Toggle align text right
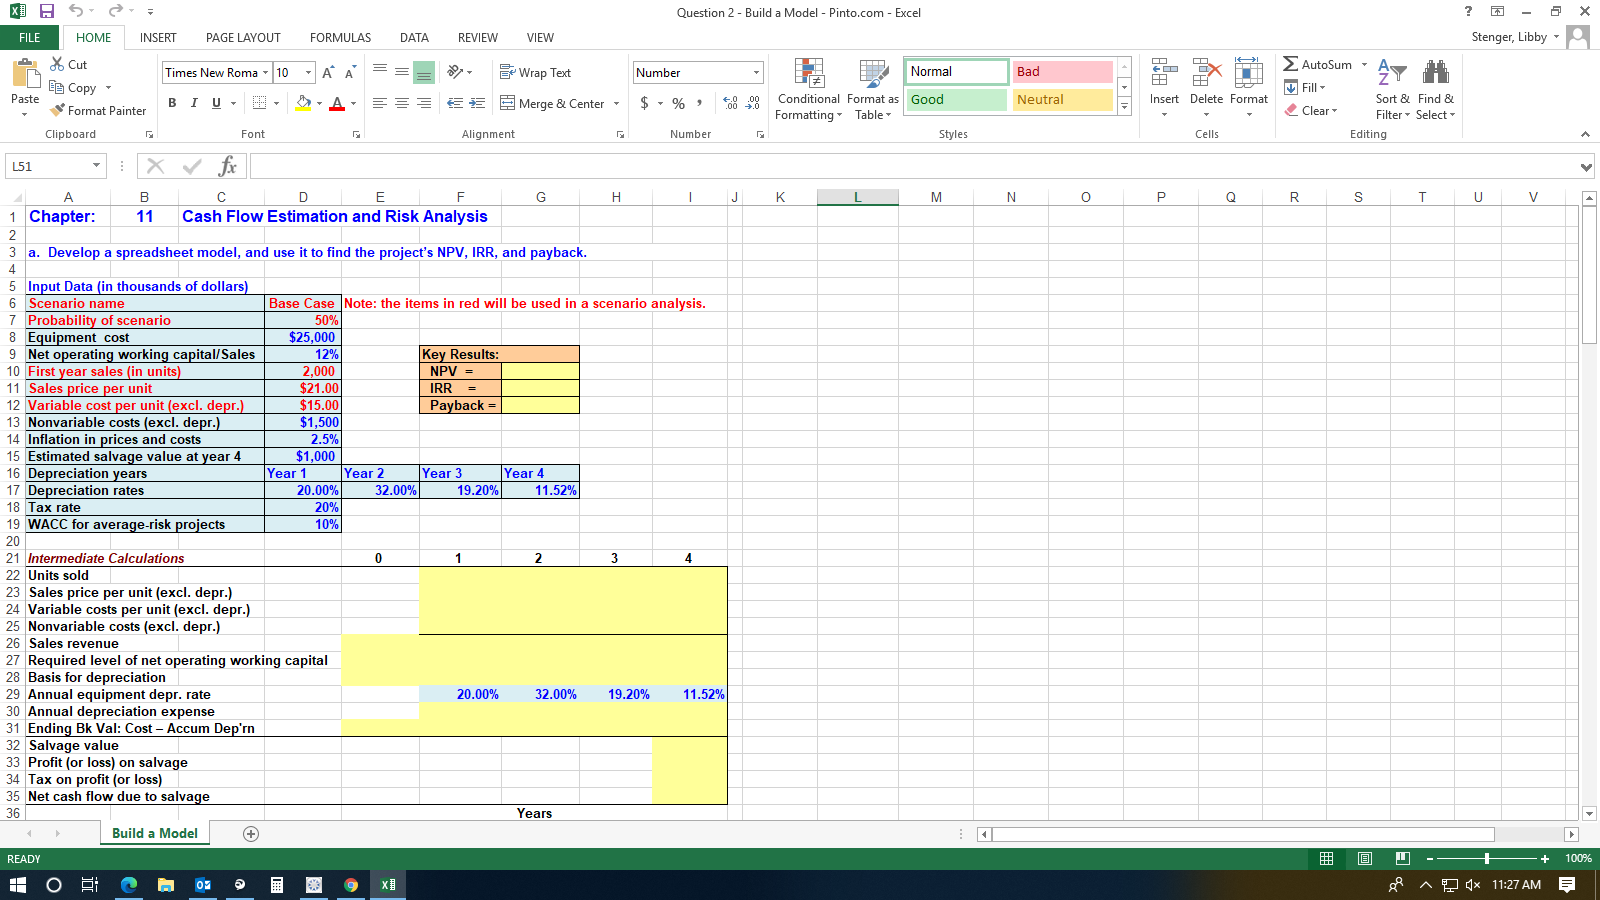 tap(424, 103)
